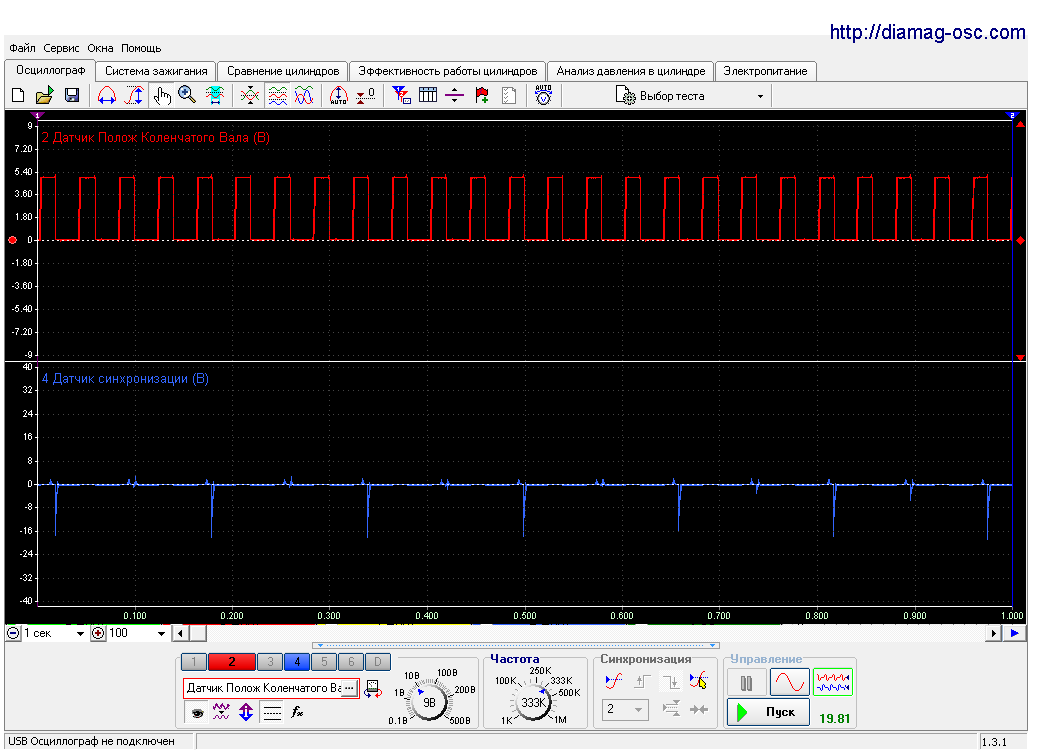Image resolution: width=1040 pixels, height=754 pixels.
Task: Click the overlay channels icon with dotted waveforms
Action: (x=249, y=96)
